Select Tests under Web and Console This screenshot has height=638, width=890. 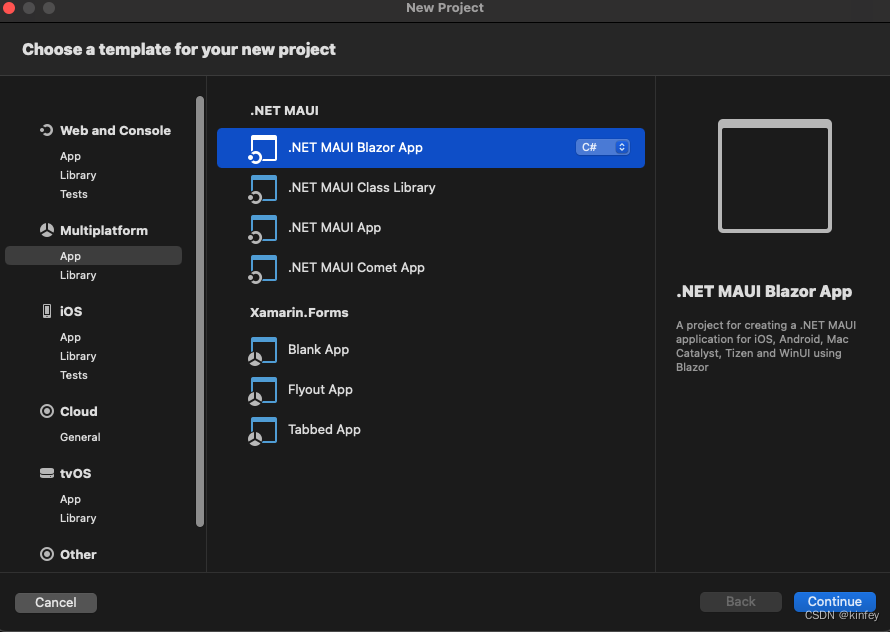(74, 194)
